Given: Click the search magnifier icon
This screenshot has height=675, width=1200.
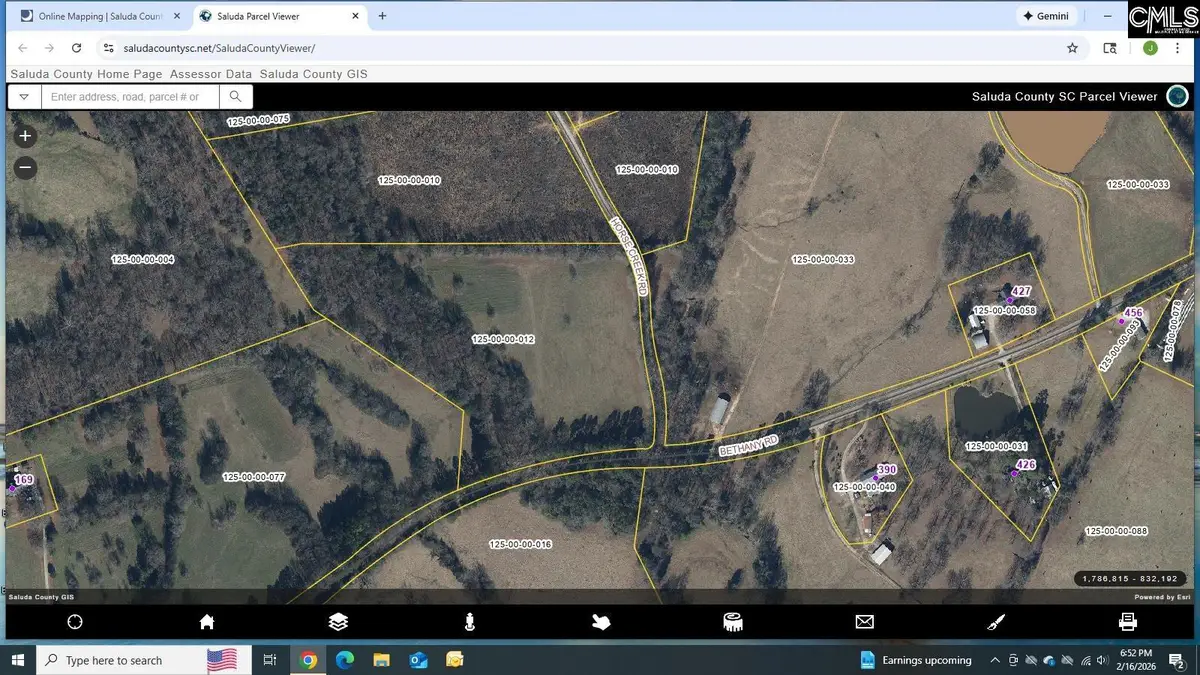Looking at the screenshot, I should tap(235, 96).
